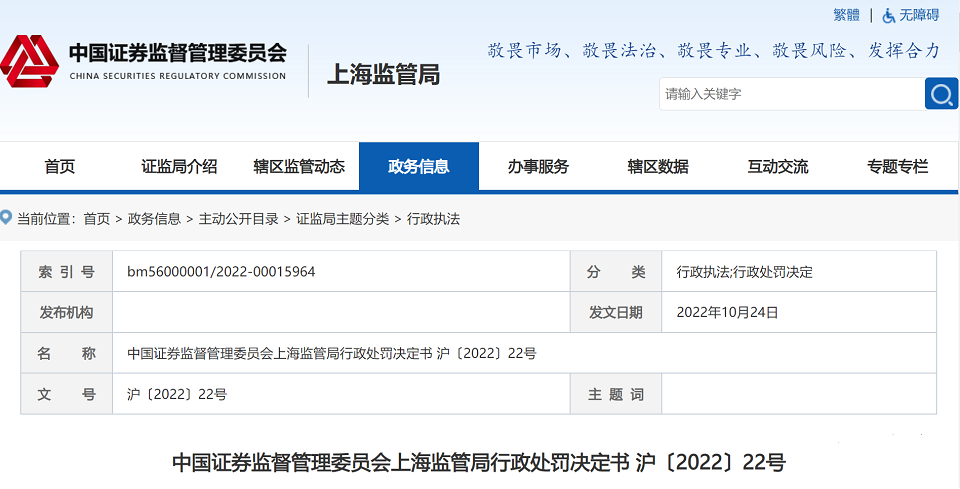
Task: Click the 上海监管局 header title
Action: pyautogui.click(x=383, y=75)
